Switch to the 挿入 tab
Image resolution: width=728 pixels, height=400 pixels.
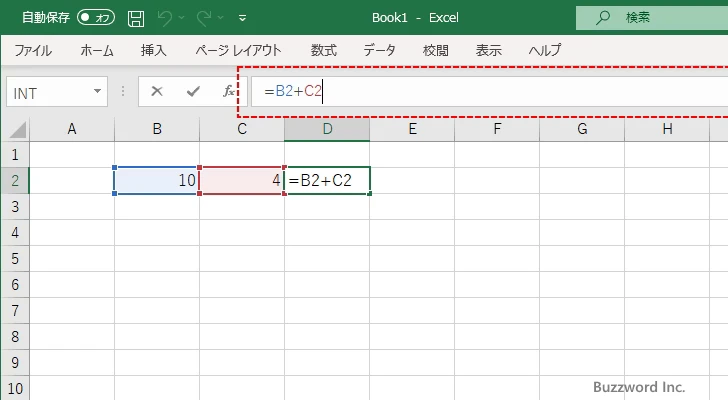(x=154, y=50)
